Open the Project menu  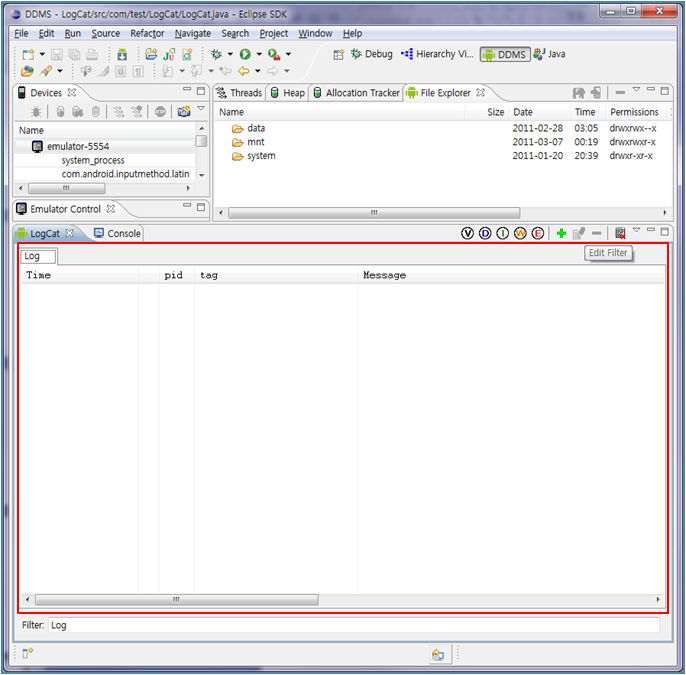273,33
